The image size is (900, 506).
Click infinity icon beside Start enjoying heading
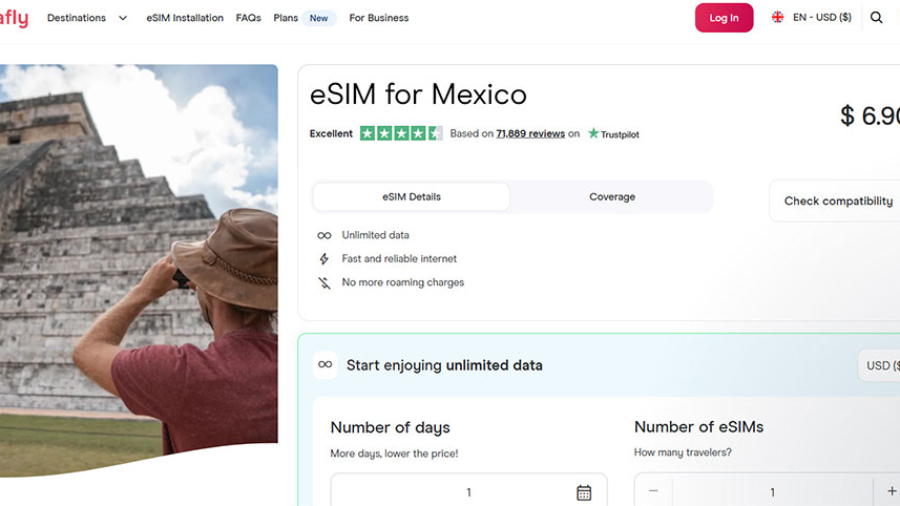pos(325,365)
